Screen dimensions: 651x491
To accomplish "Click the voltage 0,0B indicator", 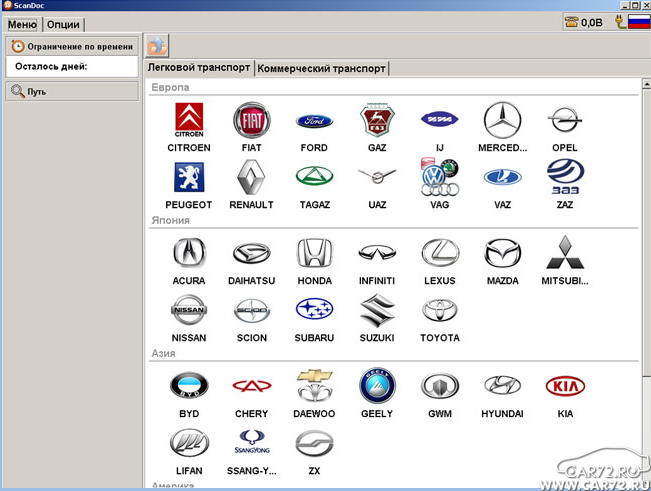I will pos(584,22).
